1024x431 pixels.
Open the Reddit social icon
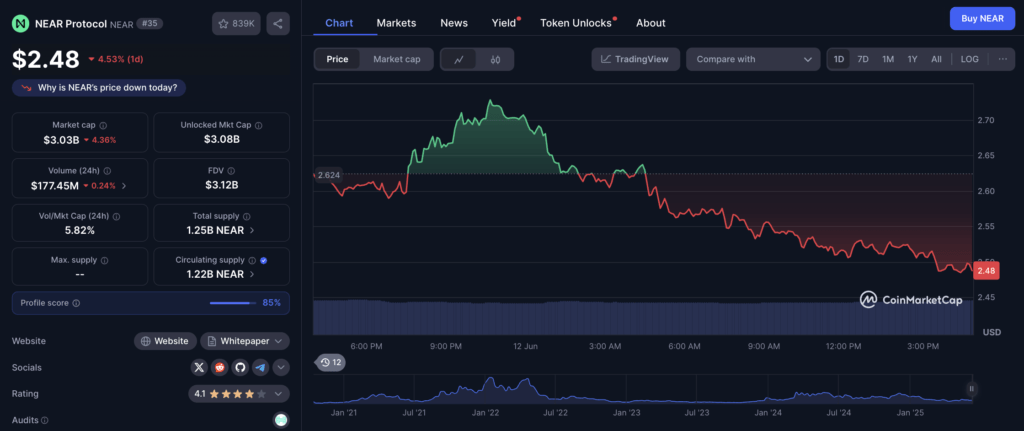[219, 368]
